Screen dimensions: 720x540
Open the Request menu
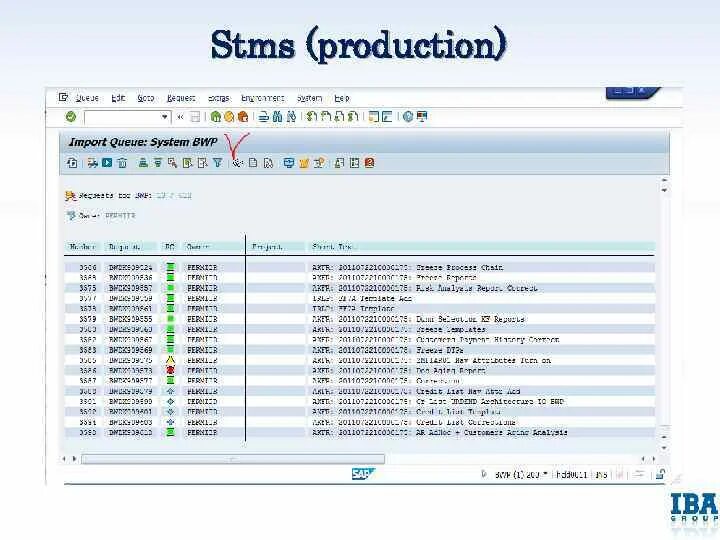pos(181,98)
